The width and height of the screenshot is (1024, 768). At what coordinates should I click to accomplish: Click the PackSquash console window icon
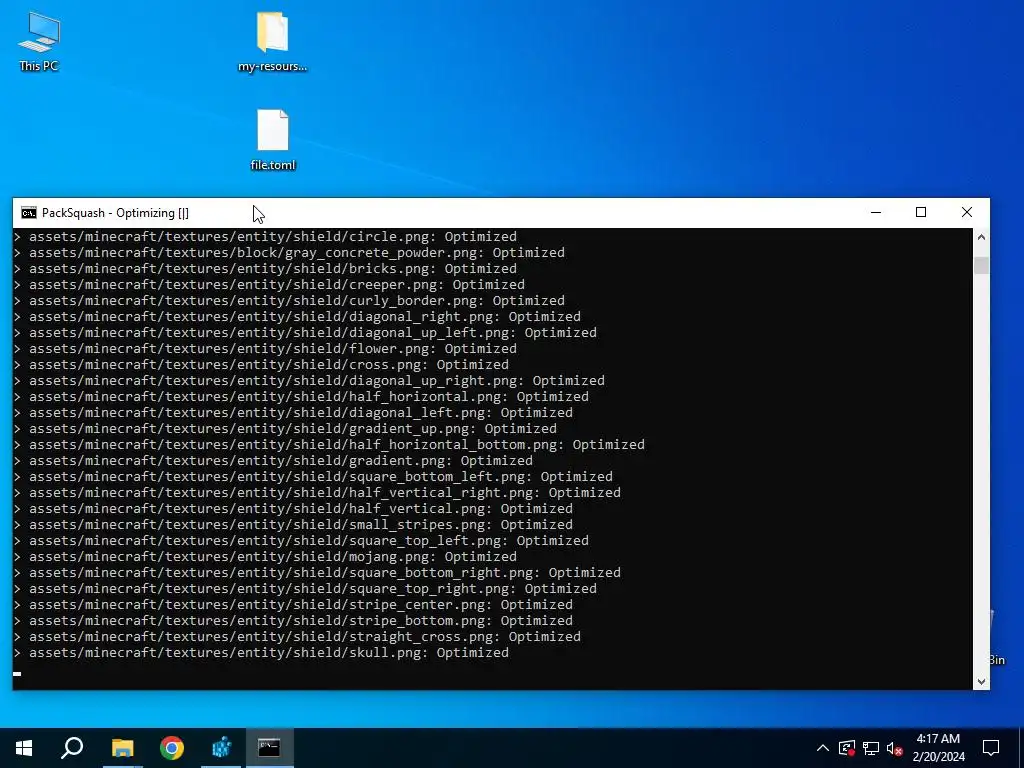tap(29, 213)
